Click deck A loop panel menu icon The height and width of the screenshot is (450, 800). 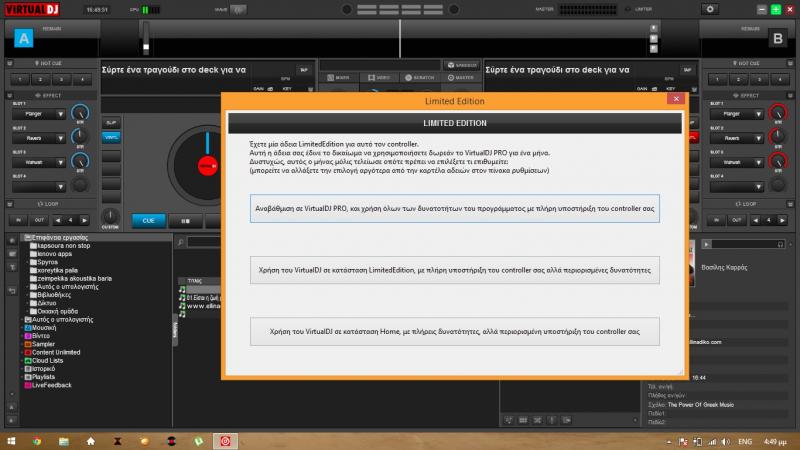pos(10,204)
